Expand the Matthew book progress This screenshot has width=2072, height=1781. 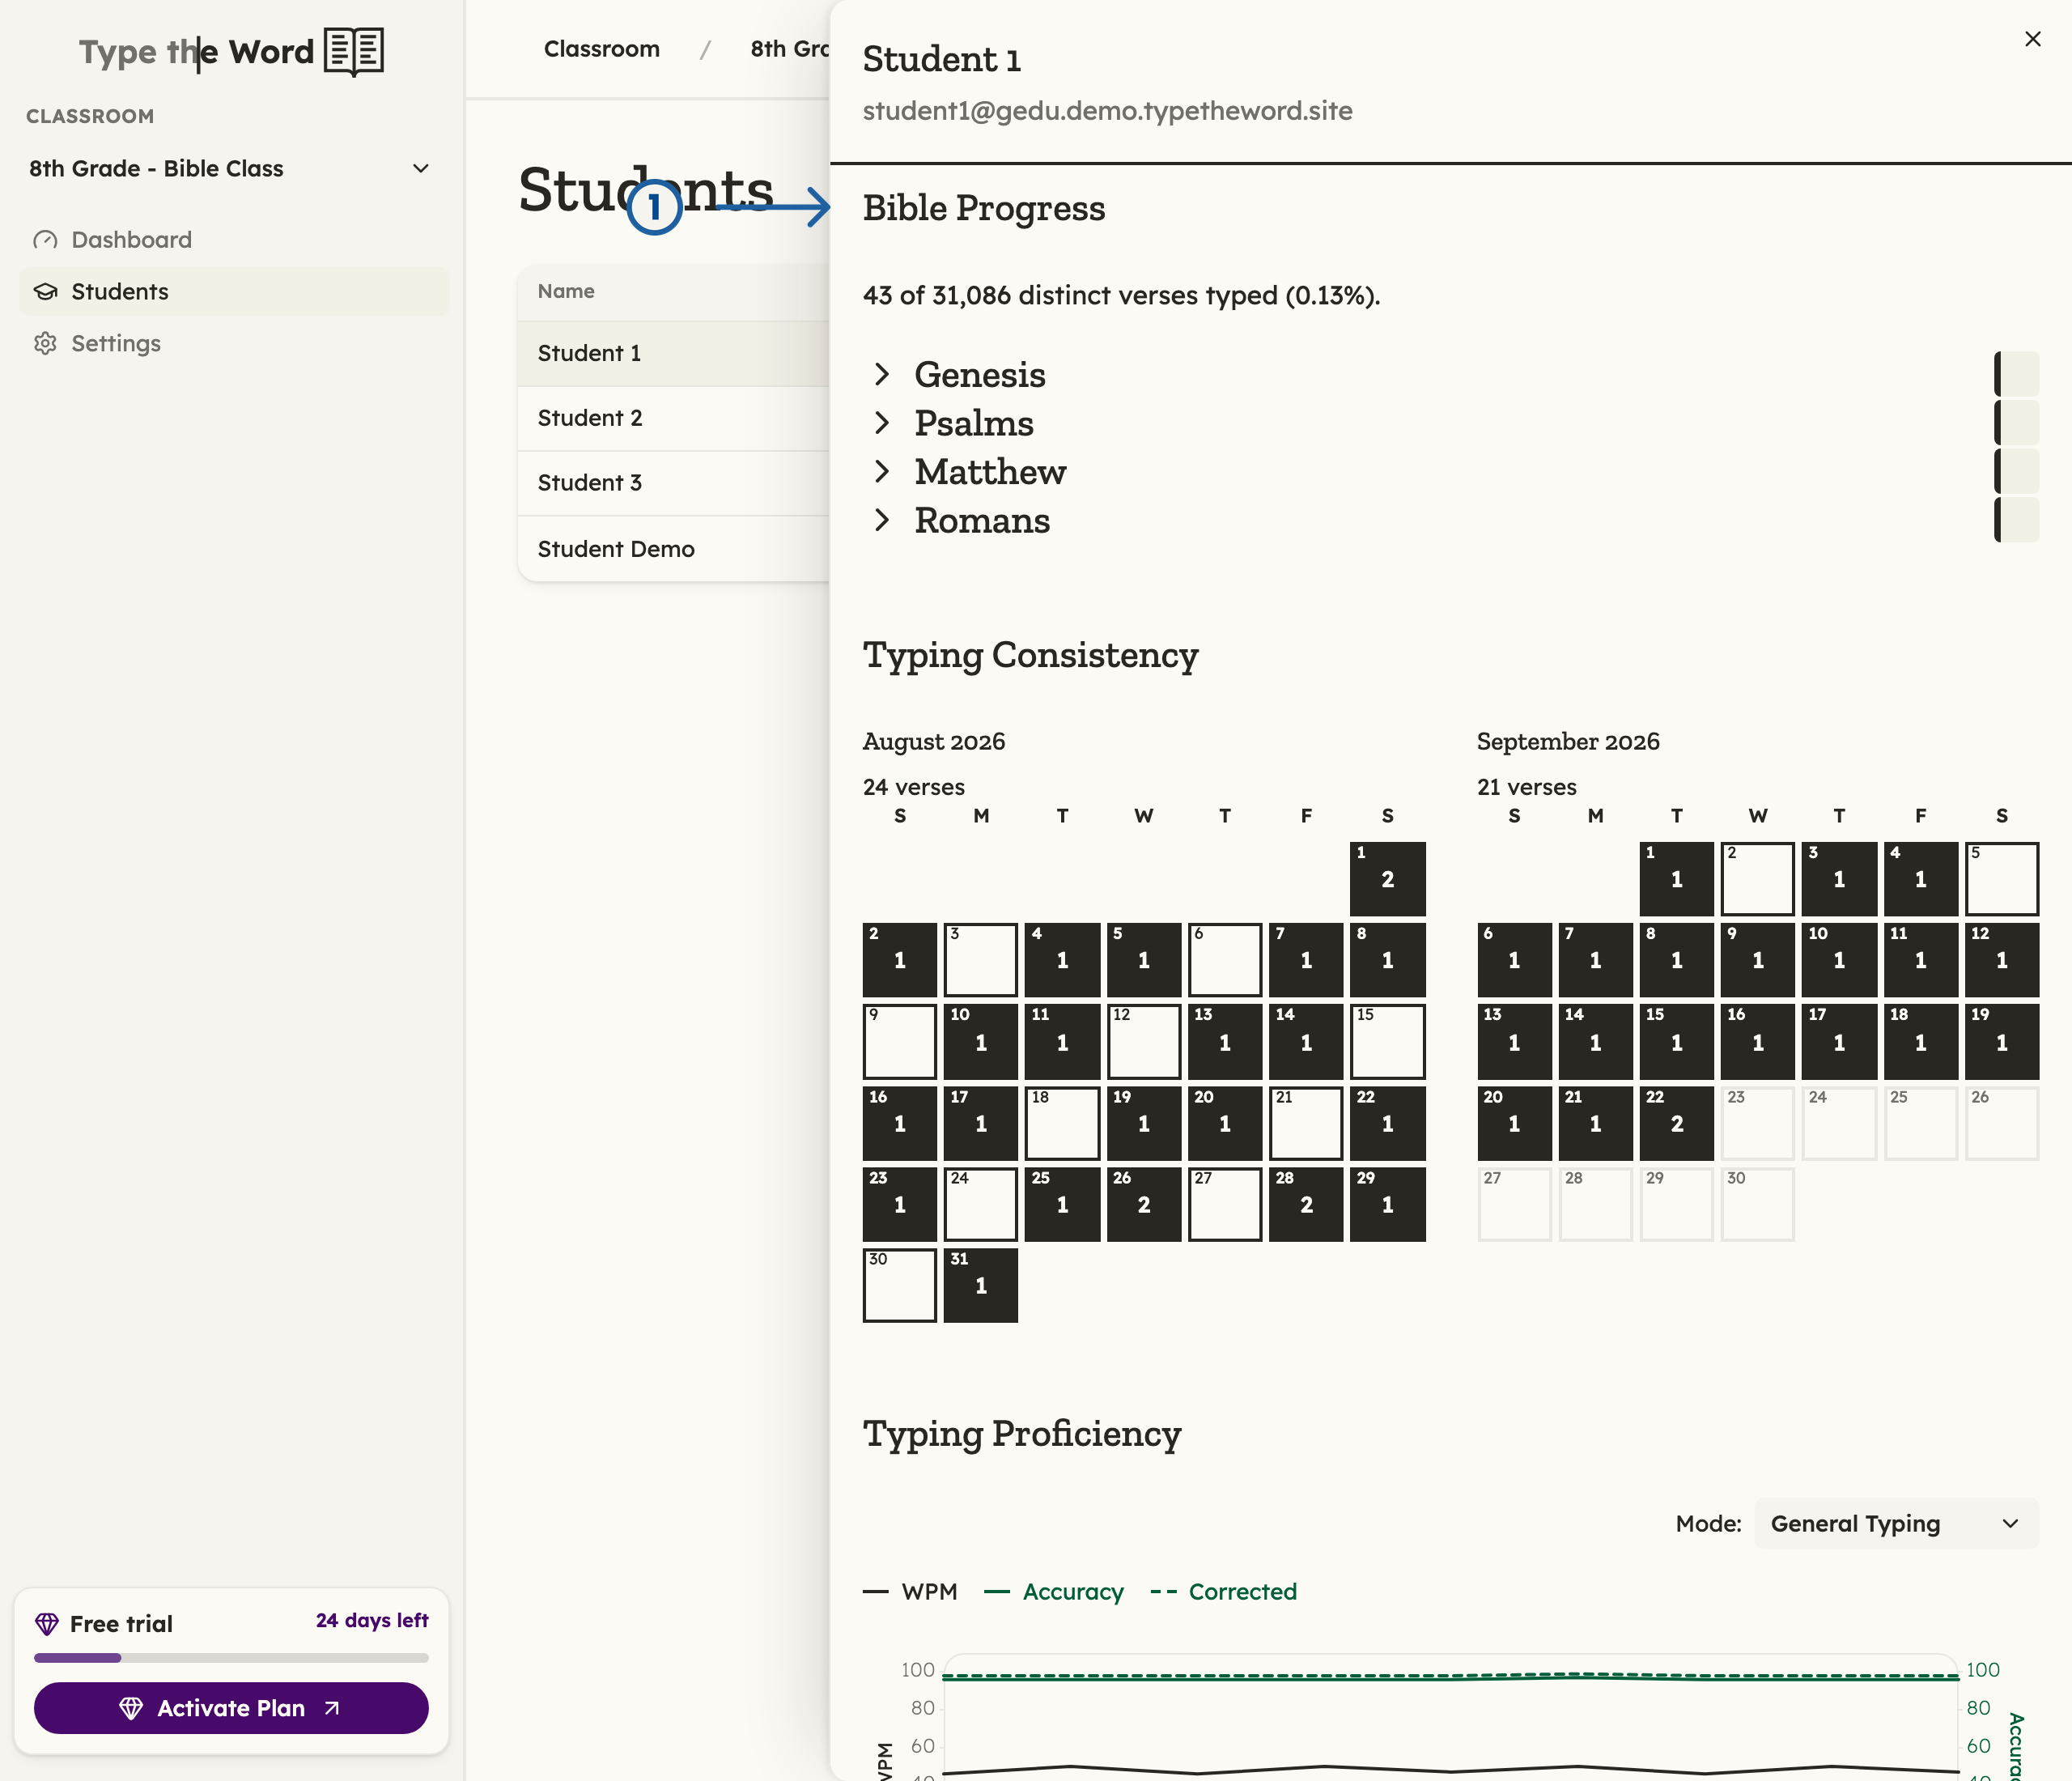881,471
